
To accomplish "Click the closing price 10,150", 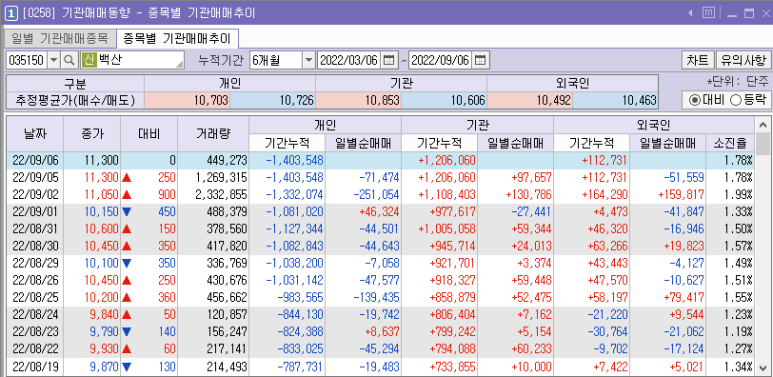I will (x=101, y=212).
